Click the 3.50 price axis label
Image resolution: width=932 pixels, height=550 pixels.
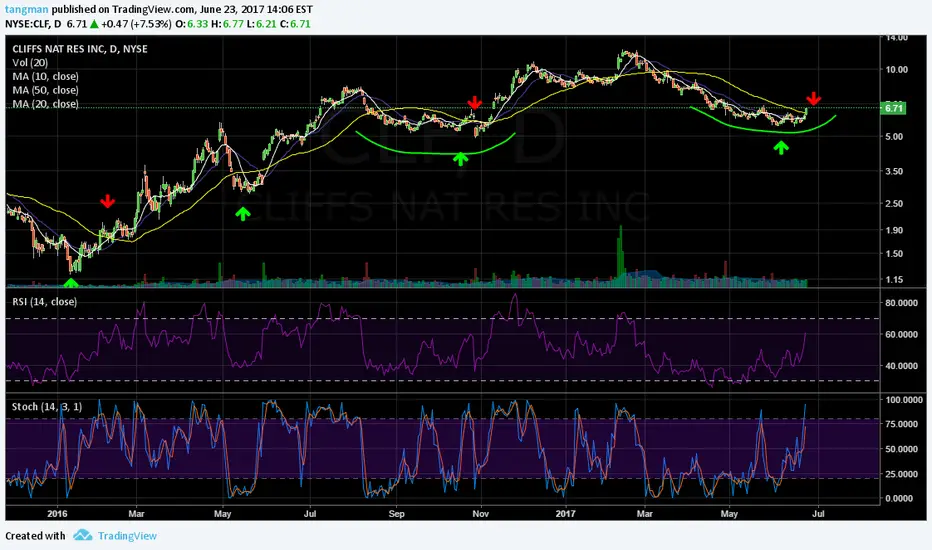pyautogui.click(x=896, y=171)
